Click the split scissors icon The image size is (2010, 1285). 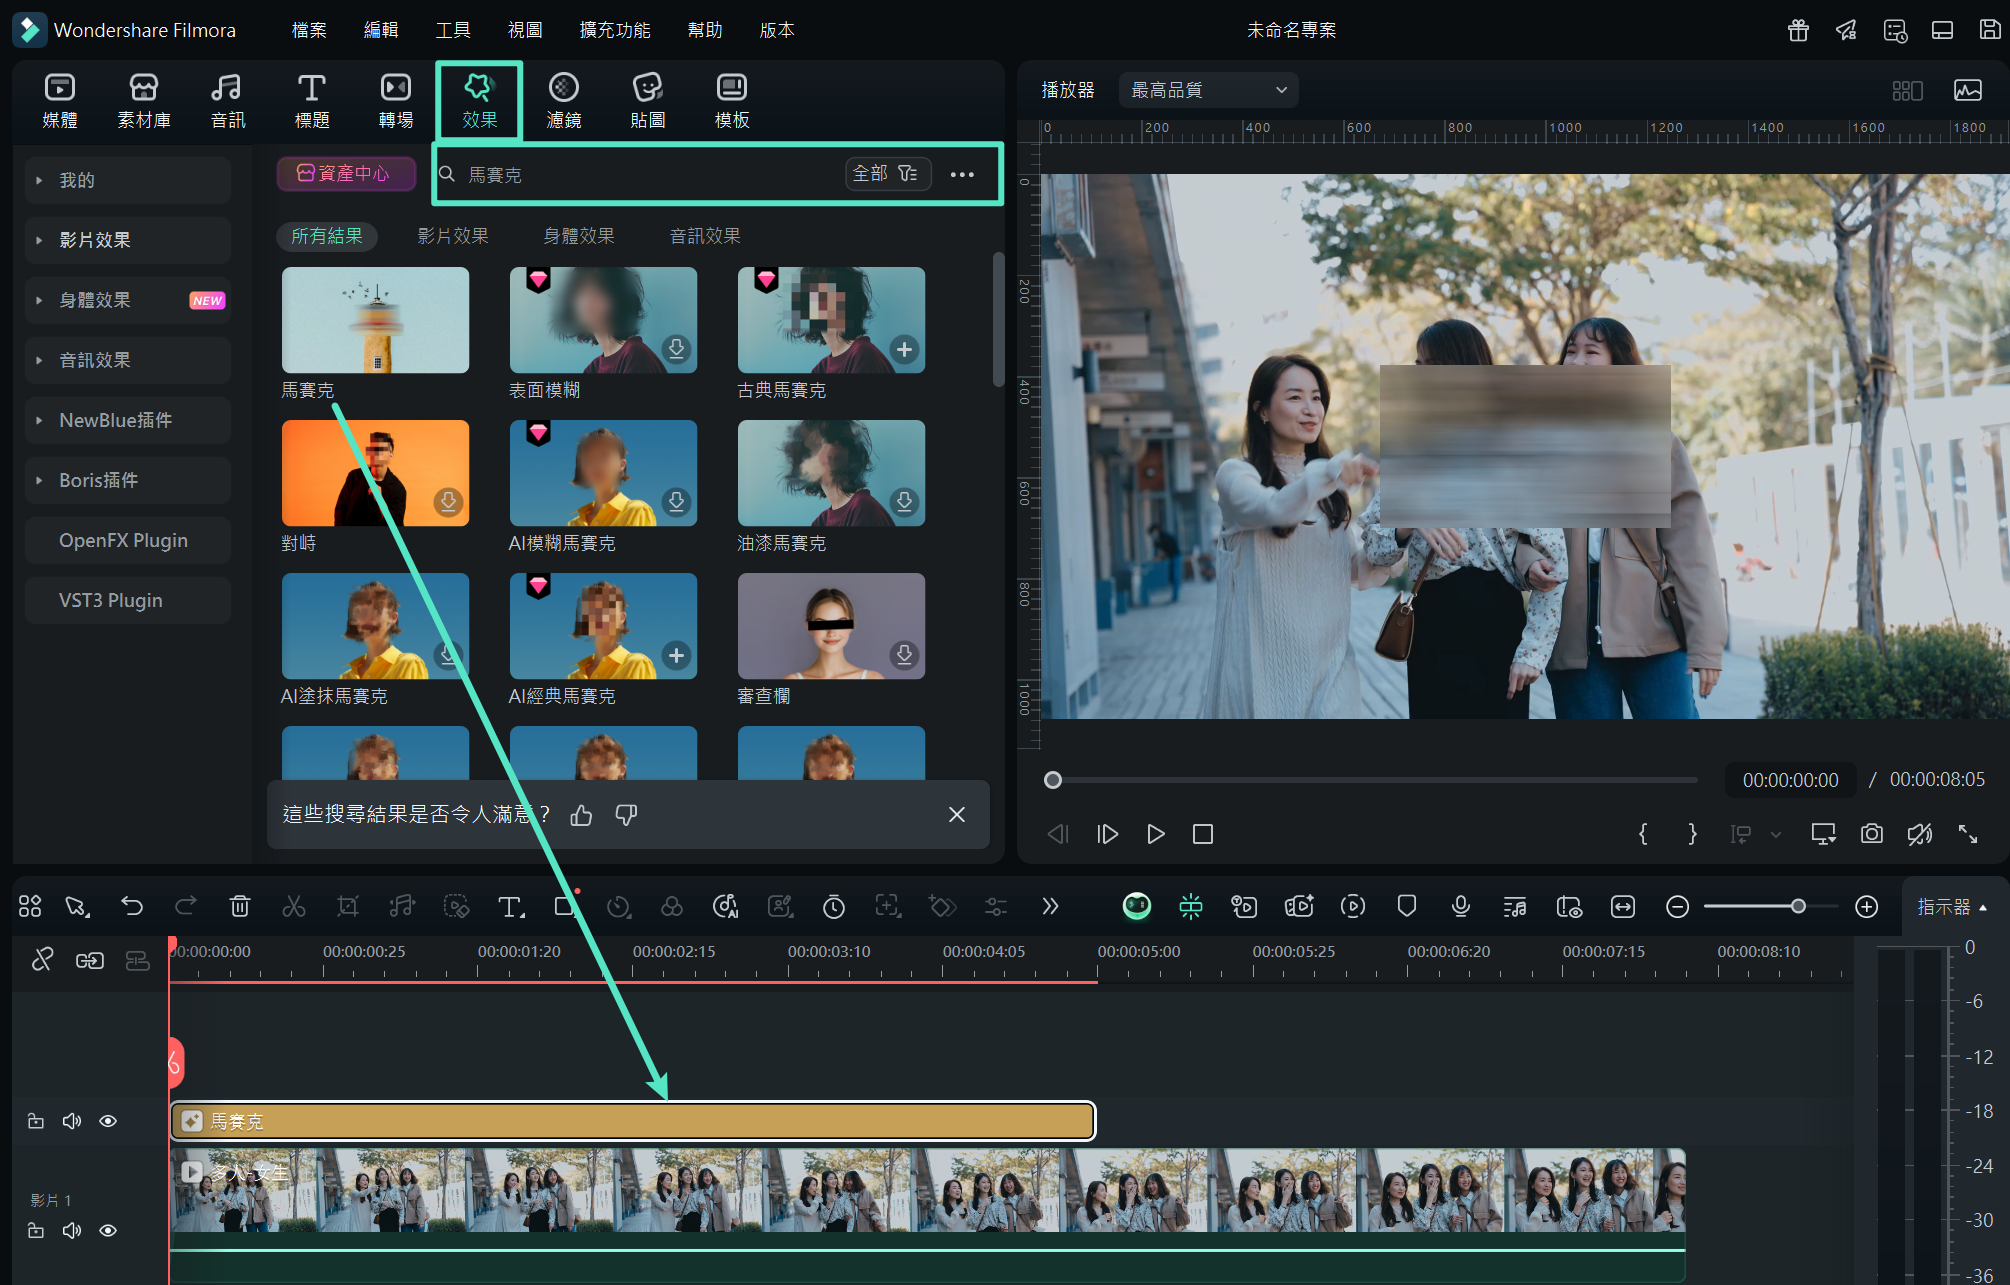[x=294, y=906]
